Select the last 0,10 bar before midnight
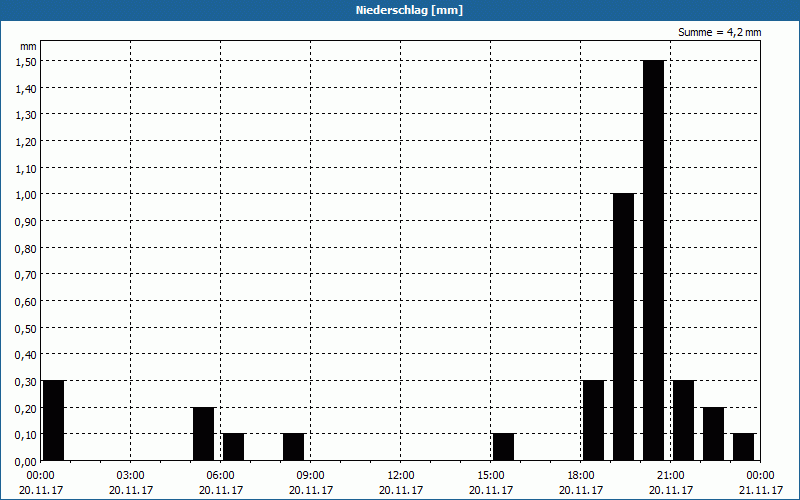This screenshot has height=500, width=800. click(744, 447)
